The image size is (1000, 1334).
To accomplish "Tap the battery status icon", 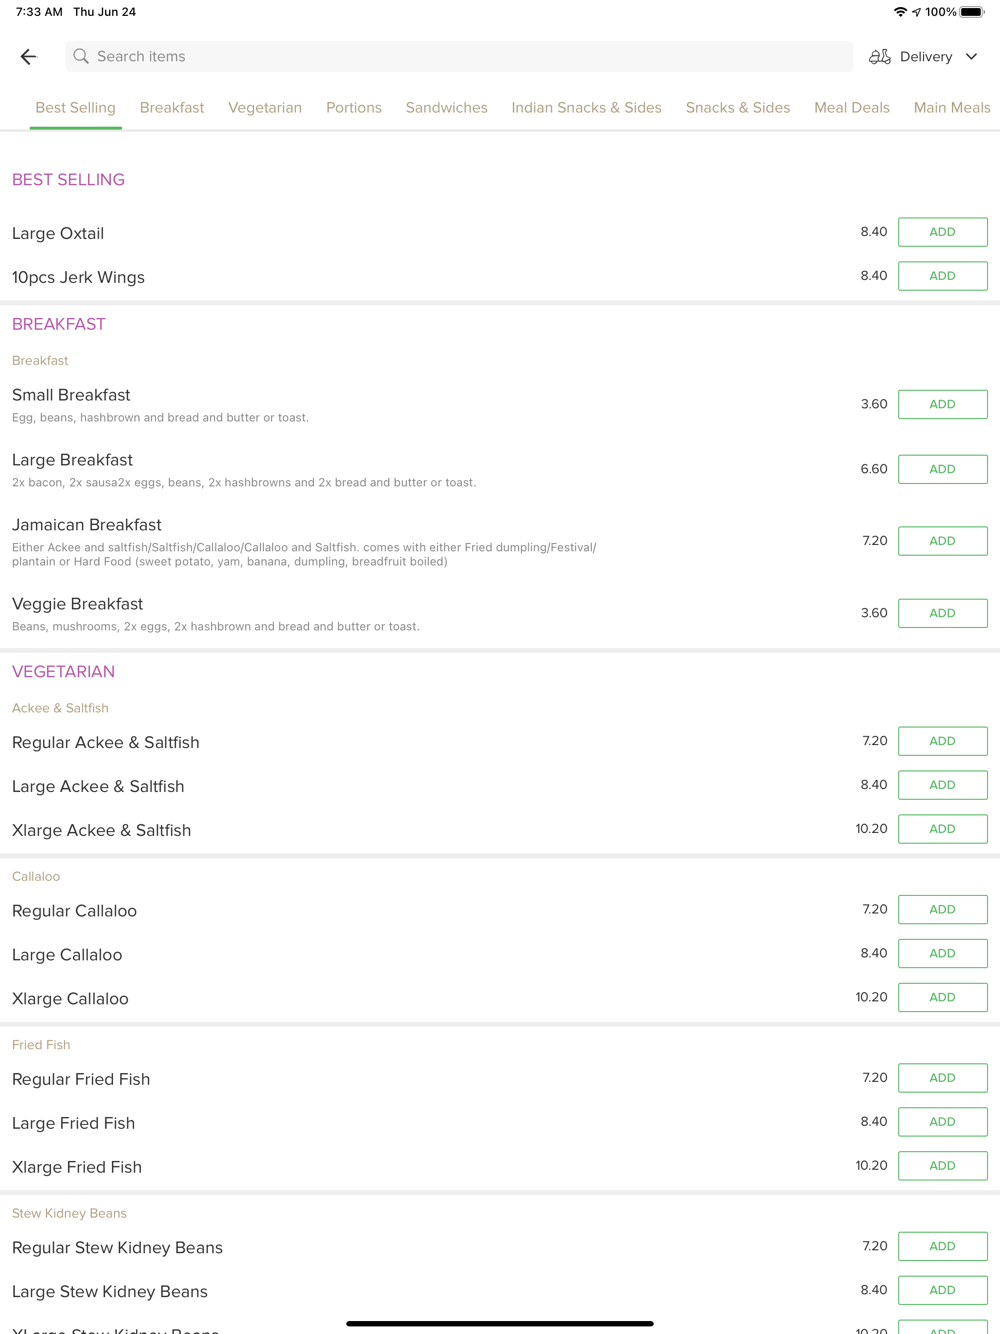I will click(971, 12).
